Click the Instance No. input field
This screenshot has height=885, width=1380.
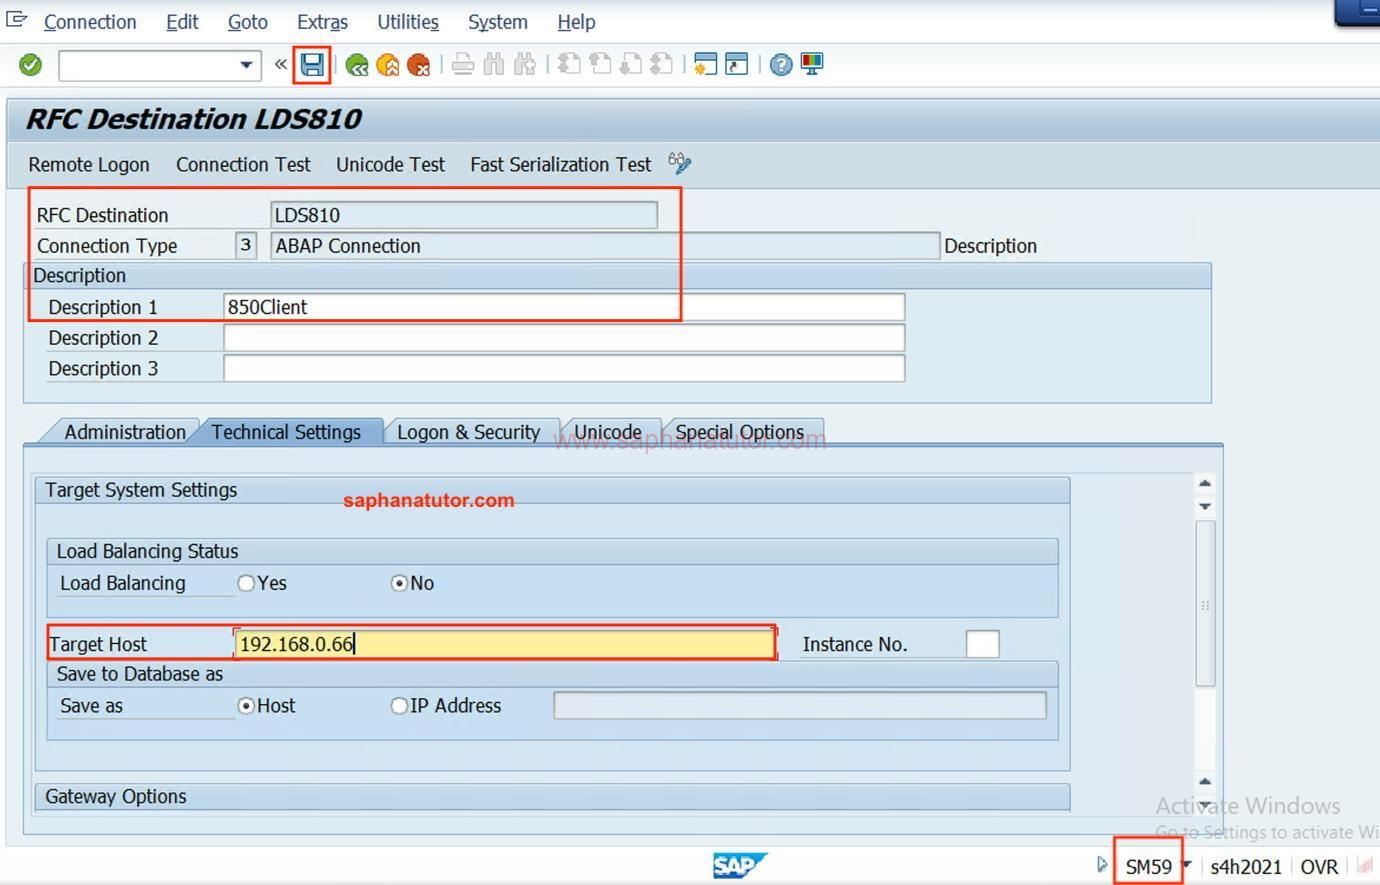(982, 644)
